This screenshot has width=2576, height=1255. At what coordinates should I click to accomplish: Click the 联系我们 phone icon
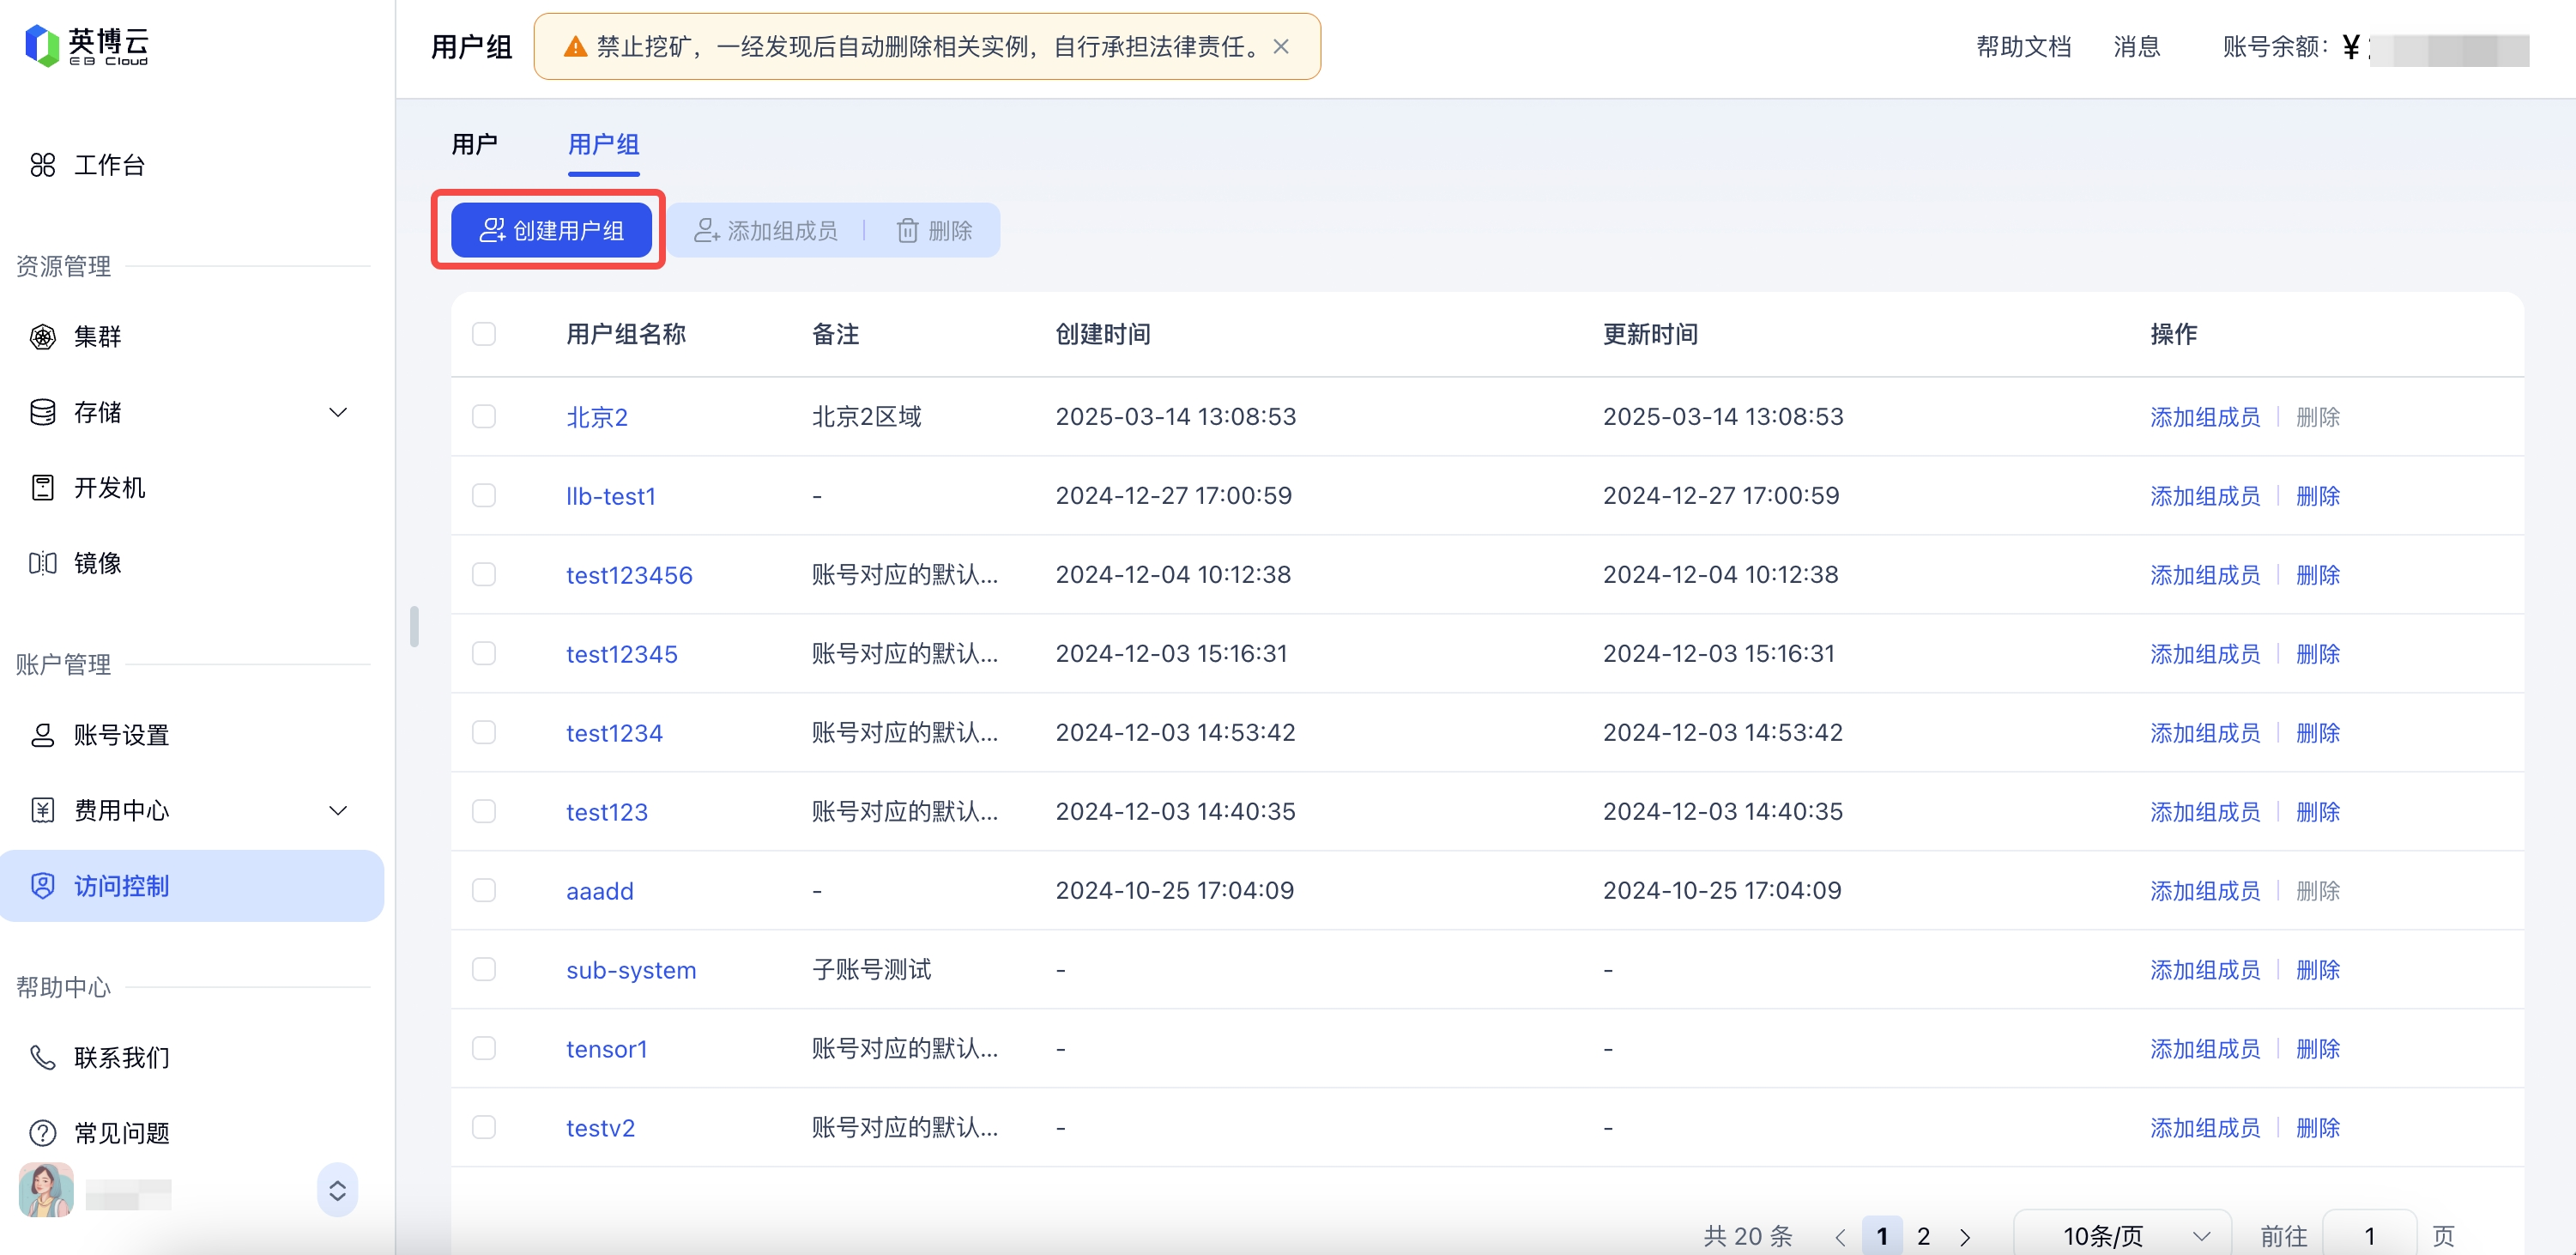click(43, 1057)
